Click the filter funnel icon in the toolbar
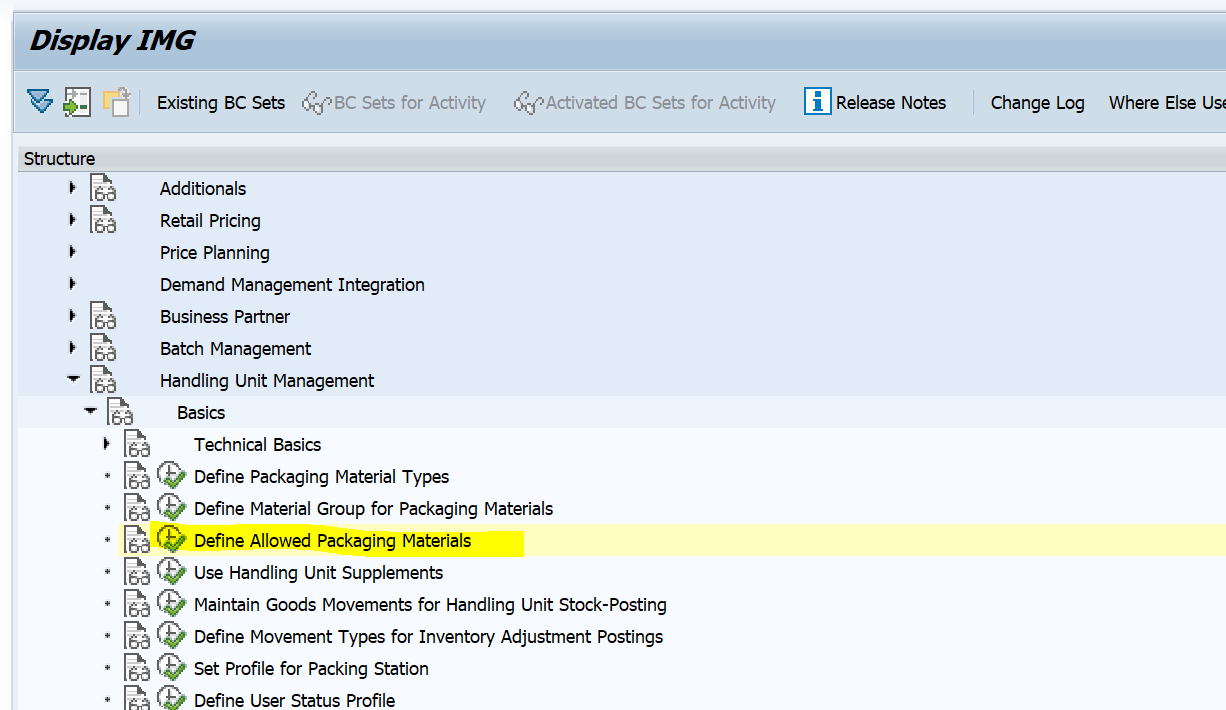Viewport: 1226px width, 710px height. pyautogui.click(x=39, y=102)
